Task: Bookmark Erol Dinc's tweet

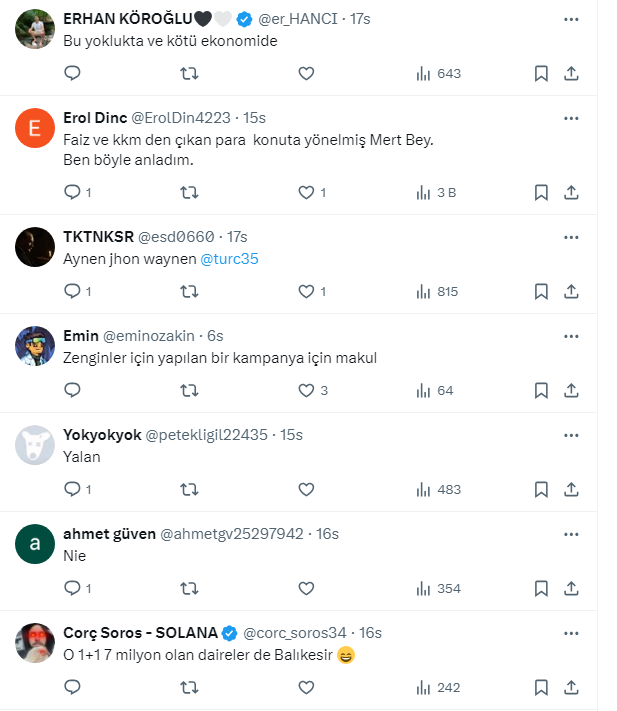Action: pos(540,192)
